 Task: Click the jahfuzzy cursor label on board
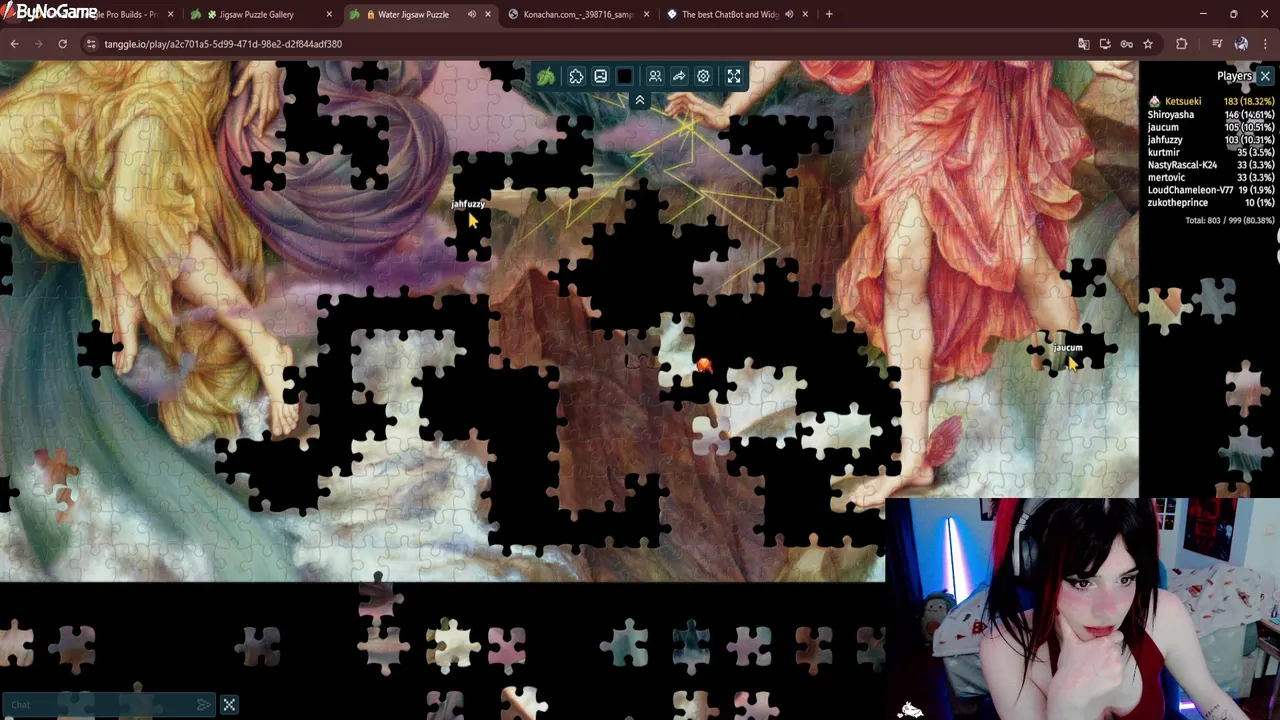468,204
